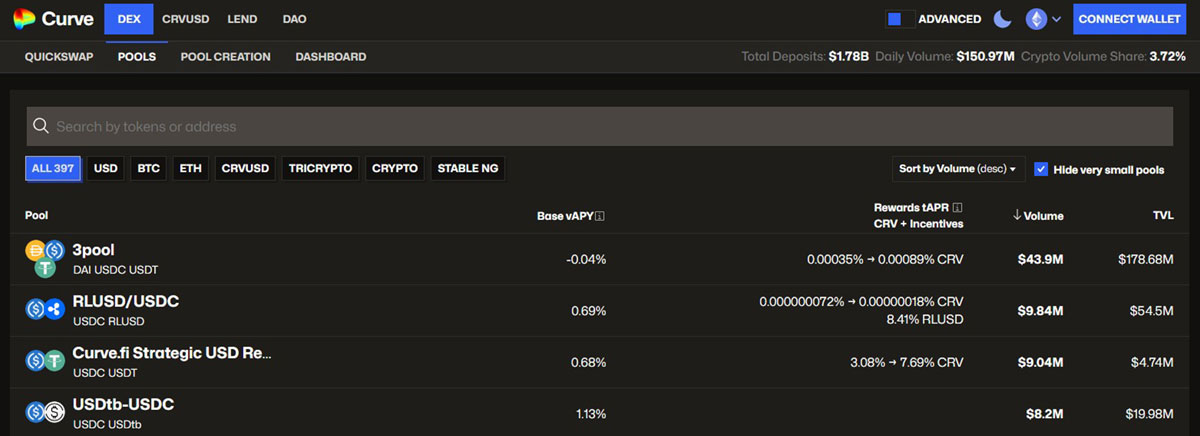This screenshot has height=436, width=1200.
Task: Click the 3pool token icons
Action: [x=45, y=259]
